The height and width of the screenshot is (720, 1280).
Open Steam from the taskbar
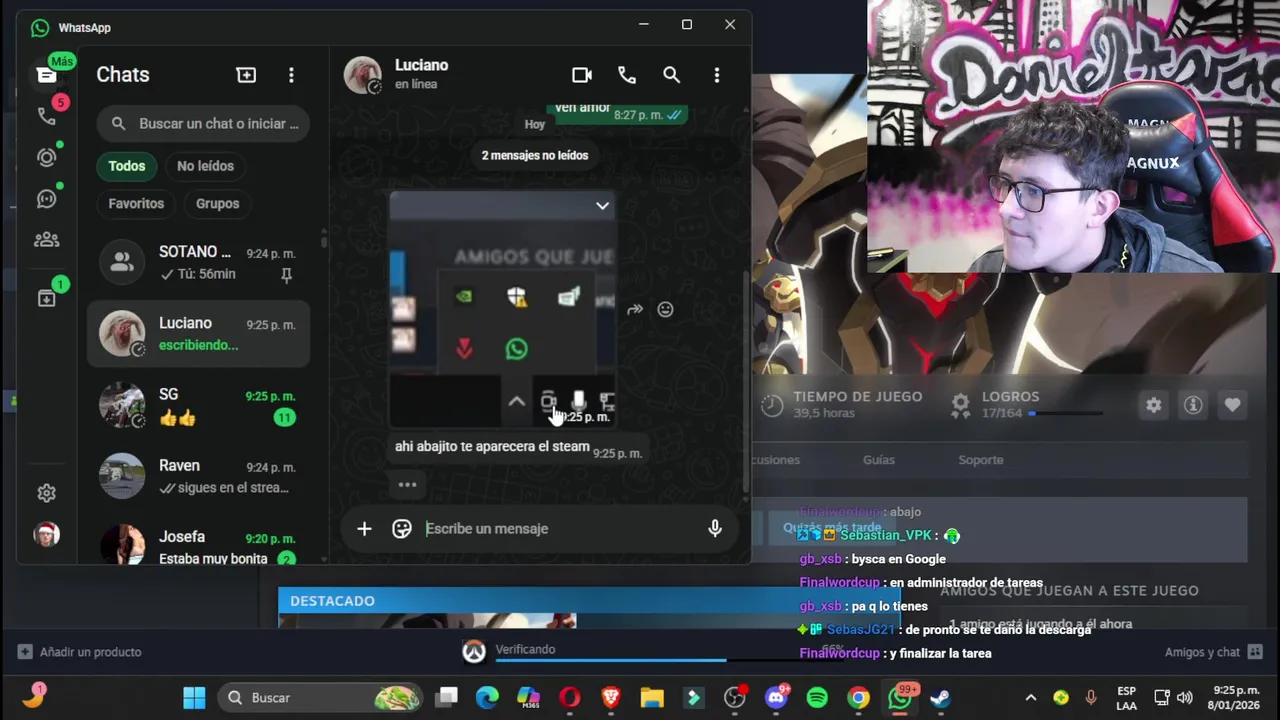(940, 698)
